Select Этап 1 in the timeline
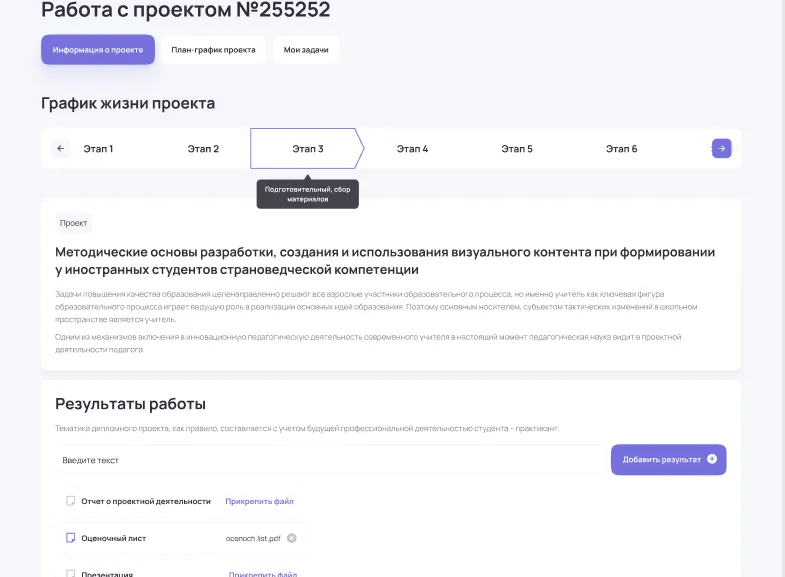The height and width of the screenshot is (577, 785). click(x=98, y=149)
